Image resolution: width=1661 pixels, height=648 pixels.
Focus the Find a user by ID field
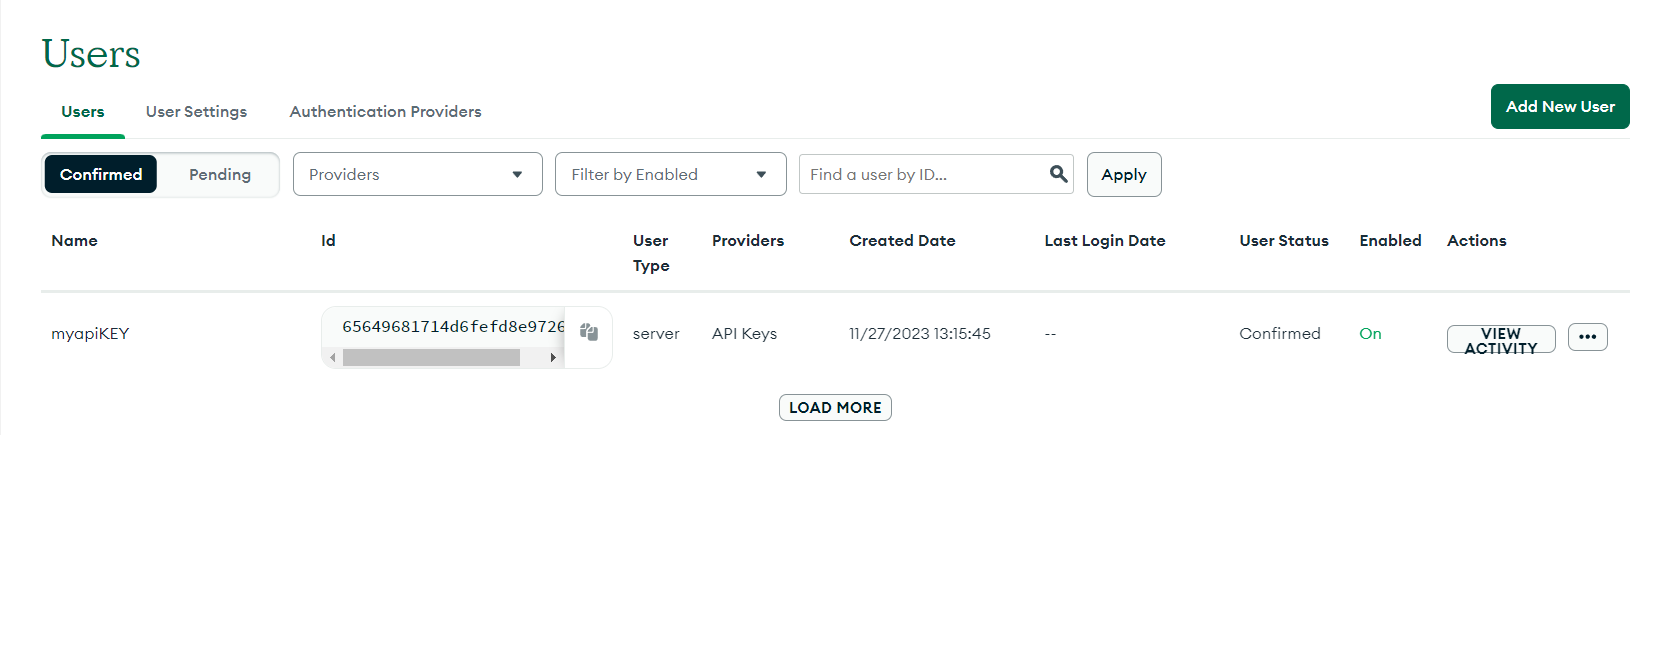[x=922, y=174]
